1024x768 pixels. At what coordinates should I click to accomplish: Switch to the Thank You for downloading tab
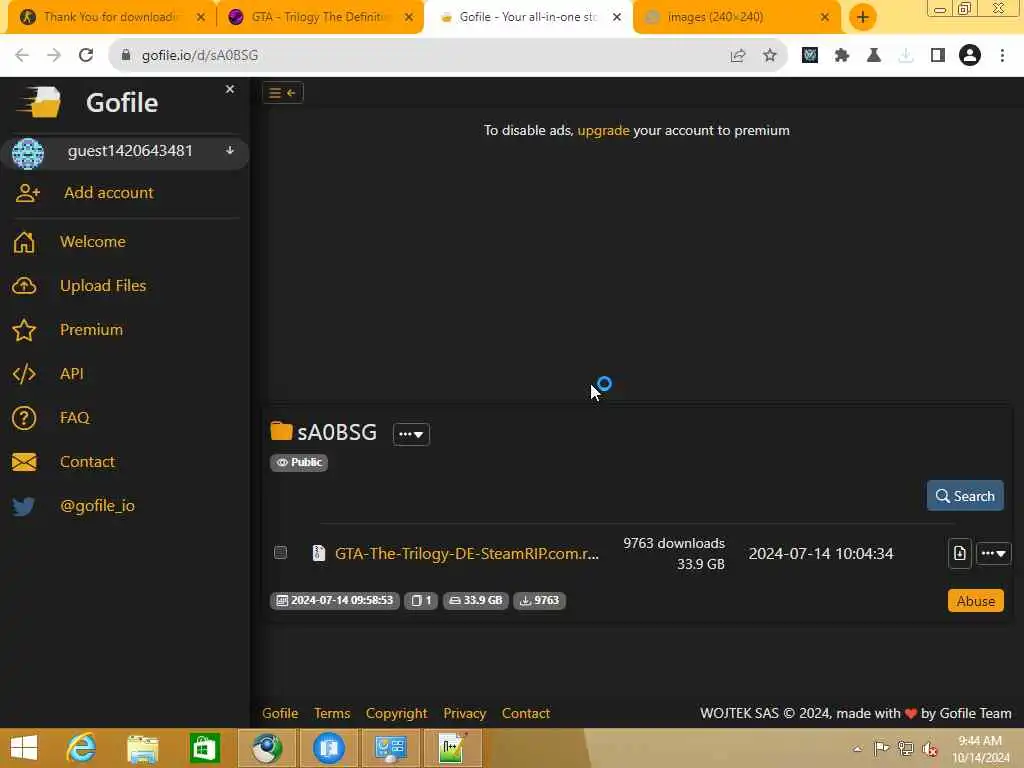coord(111,17)
